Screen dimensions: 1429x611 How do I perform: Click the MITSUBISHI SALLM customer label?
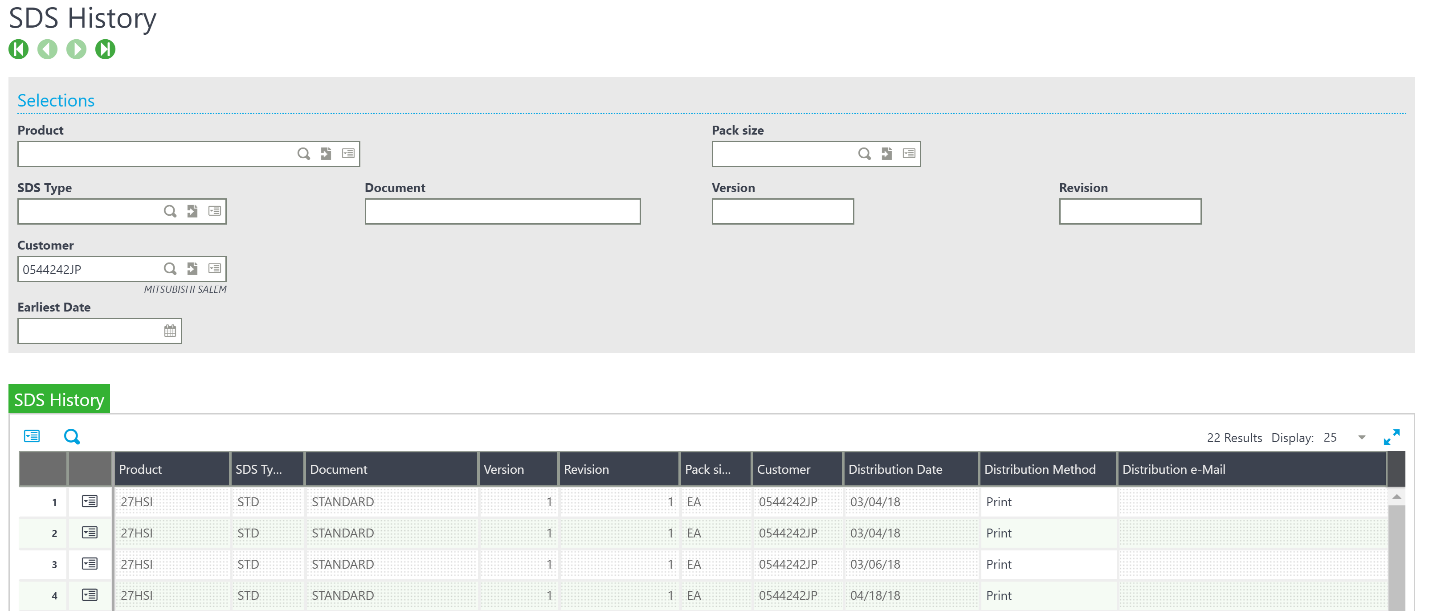point(186,289)
